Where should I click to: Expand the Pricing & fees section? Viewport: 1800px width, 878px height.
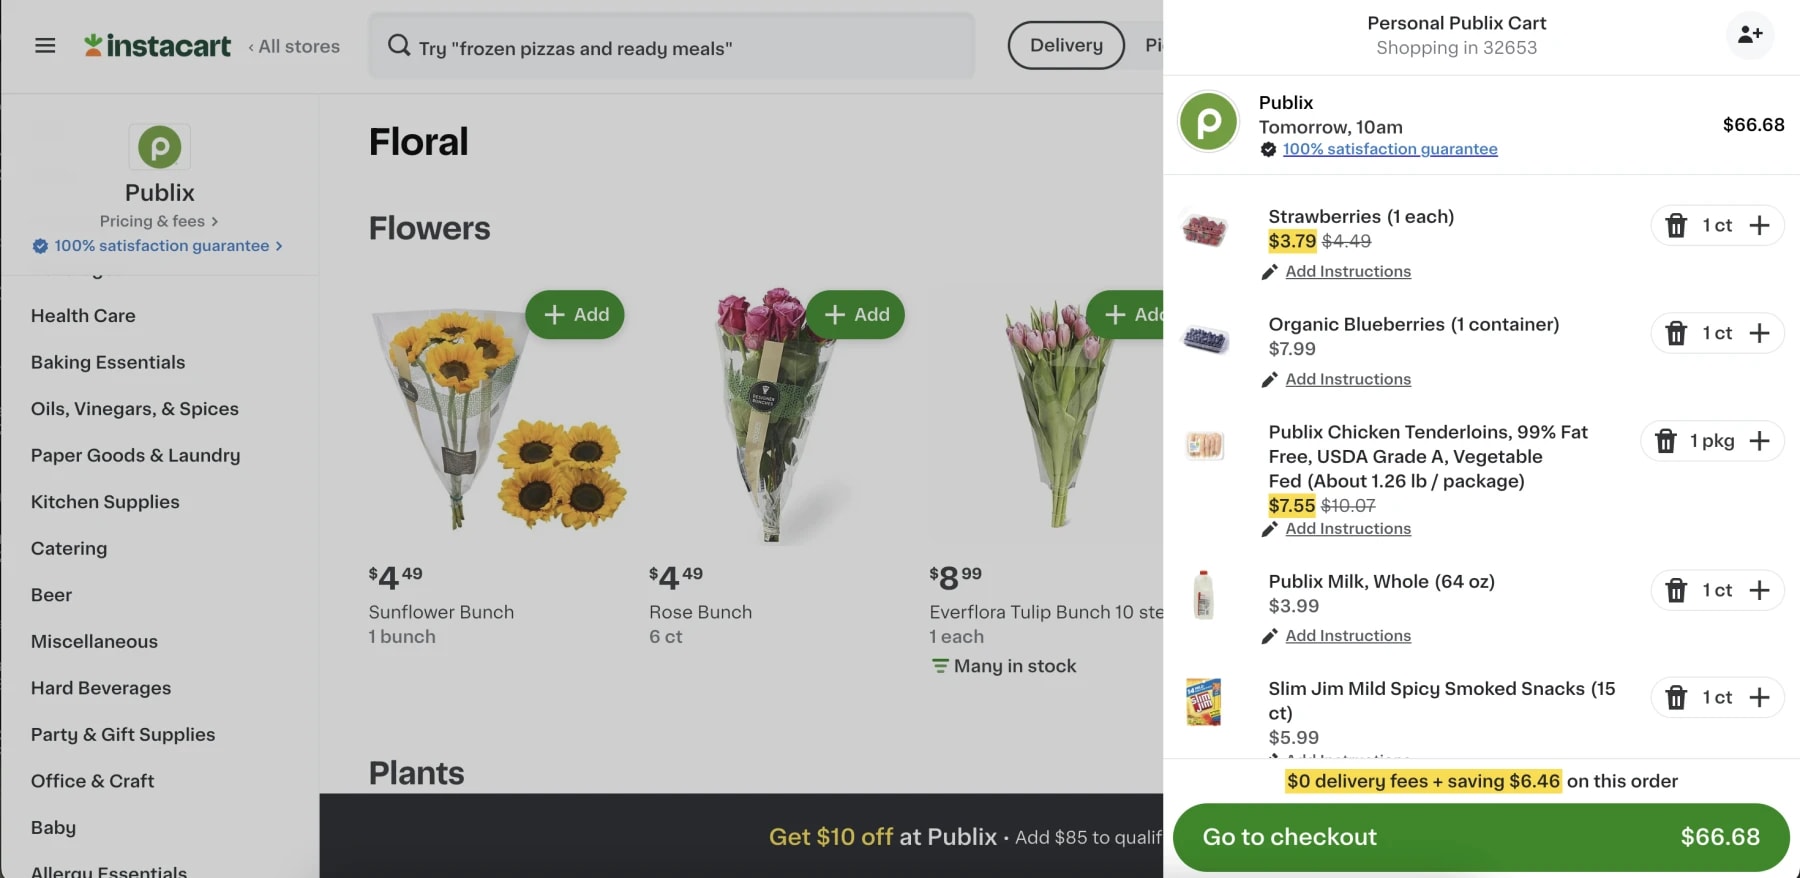pos(158,221)
